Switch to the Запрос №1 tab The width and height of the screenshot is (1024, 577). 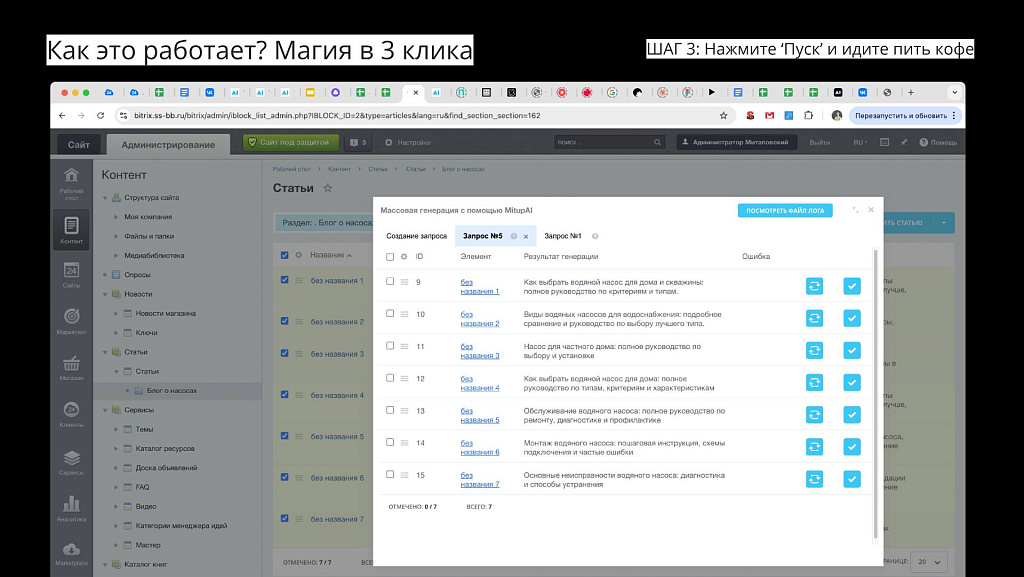pos(562,236)
